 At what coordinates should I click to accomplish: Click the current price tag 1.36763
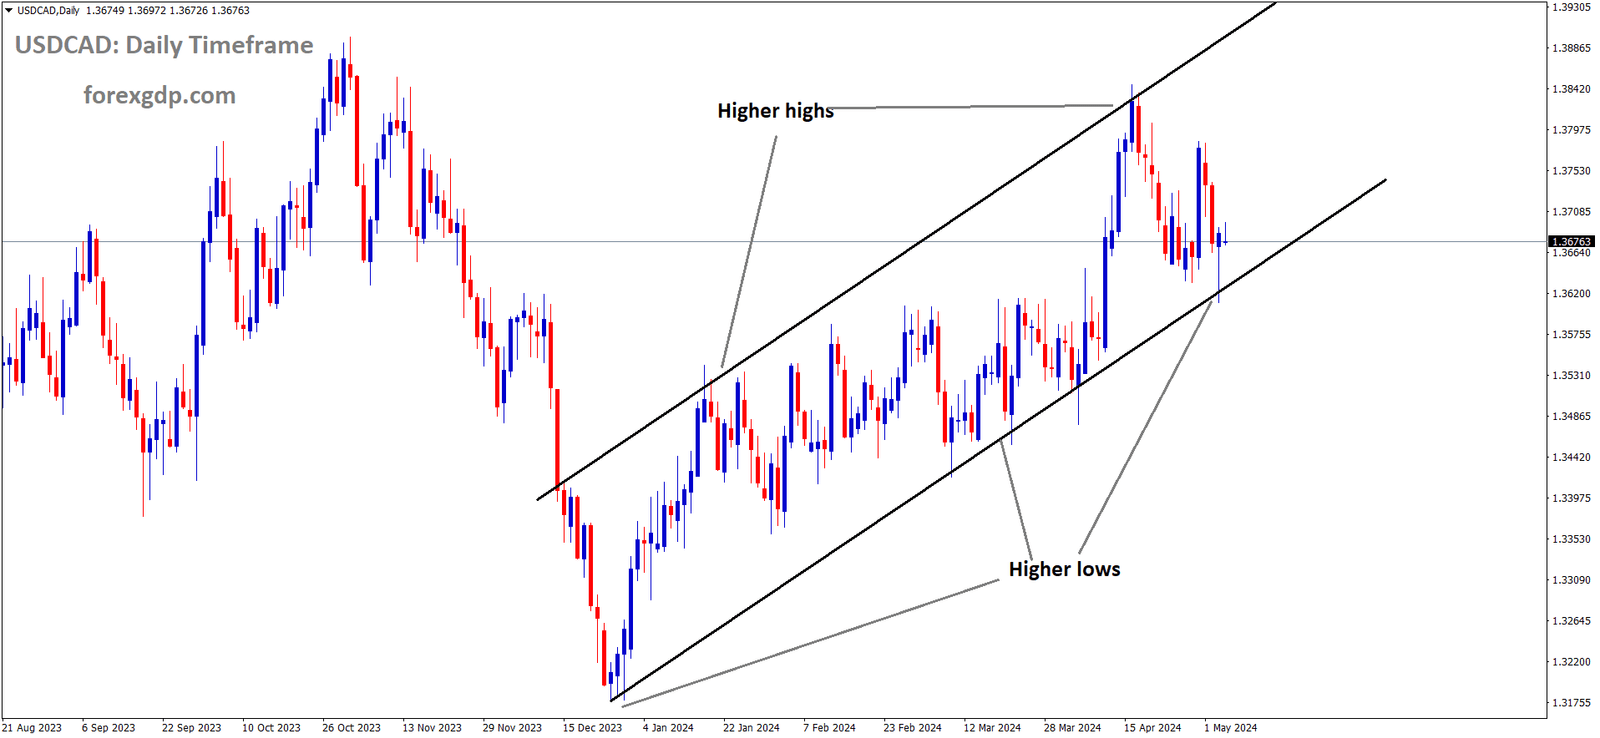click(1571, 242)
